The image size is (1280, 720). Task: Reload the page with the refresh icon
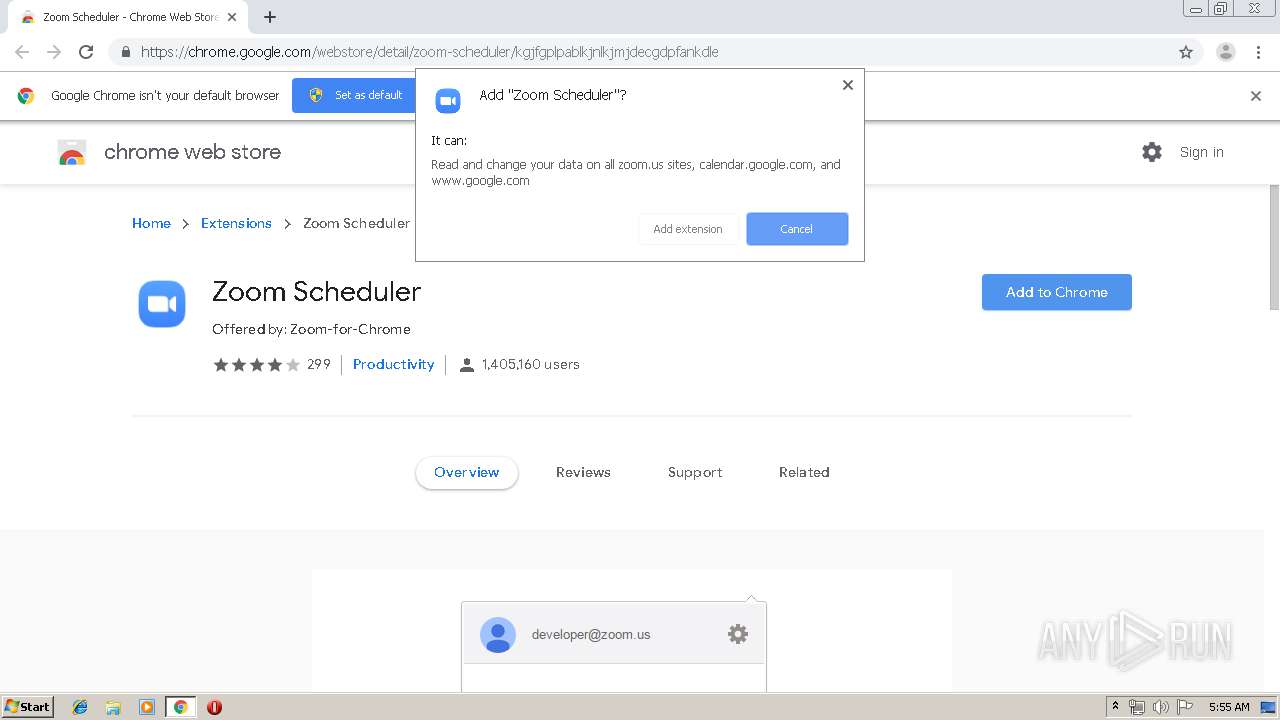[x=86, y=52]
